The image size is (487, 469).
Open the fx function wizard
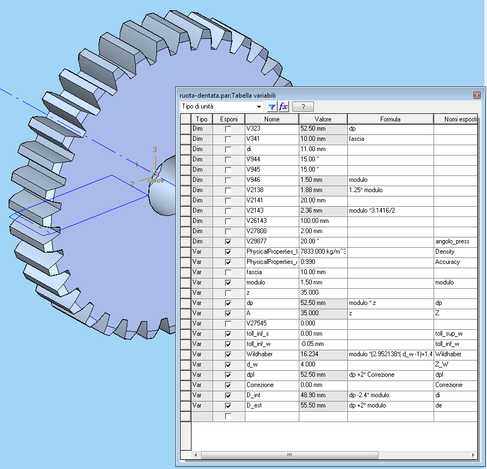(x=283, y=107)
